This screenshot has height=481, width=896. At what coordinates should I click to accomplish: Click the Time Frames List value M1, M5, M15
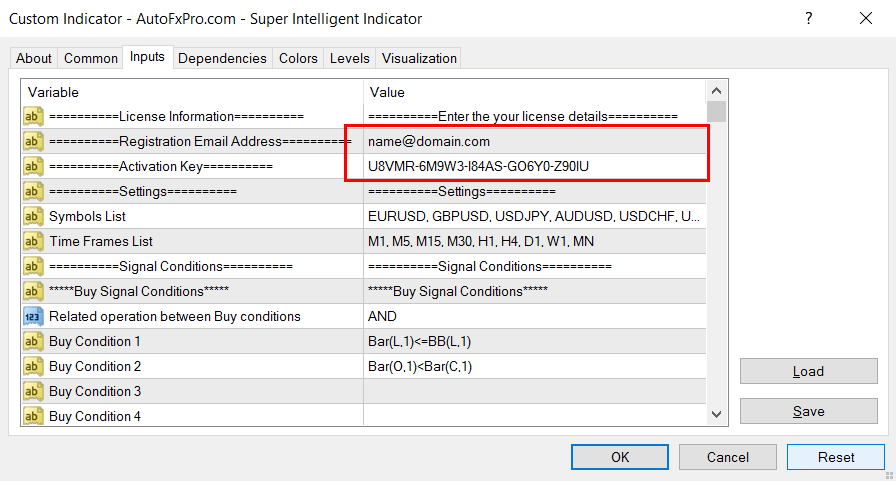pos(535,242)
